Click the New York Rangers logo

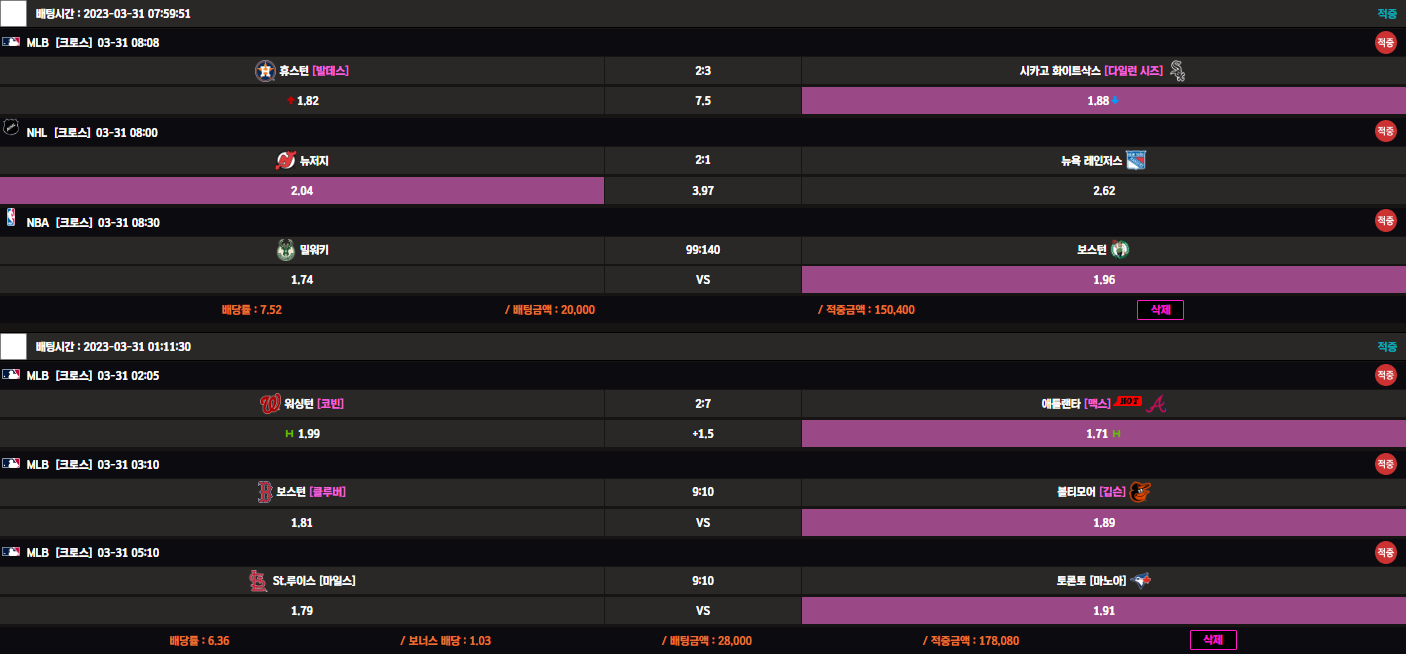pos(1136,160)
